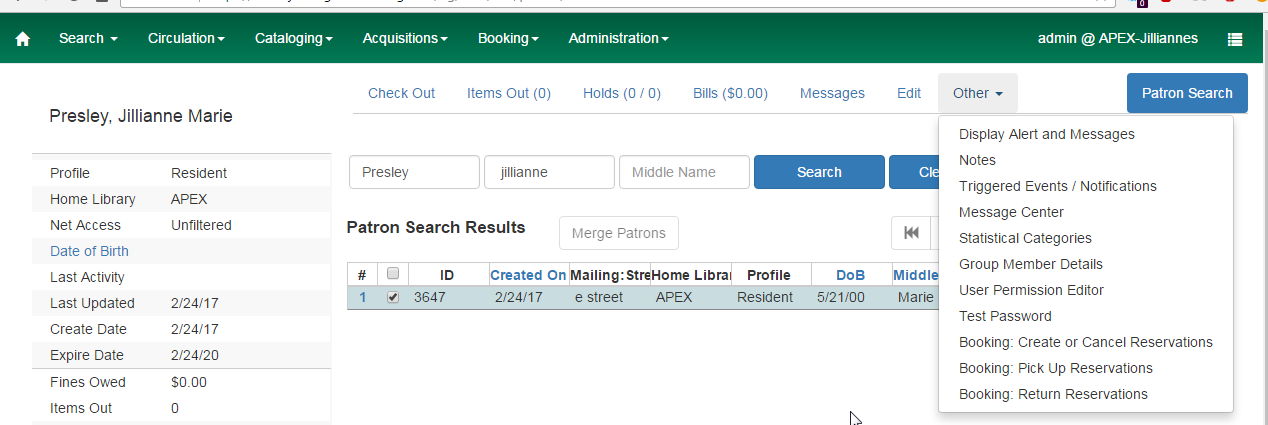
Task: Expand the Cataloging menu
Action: [x=294, y=38]
